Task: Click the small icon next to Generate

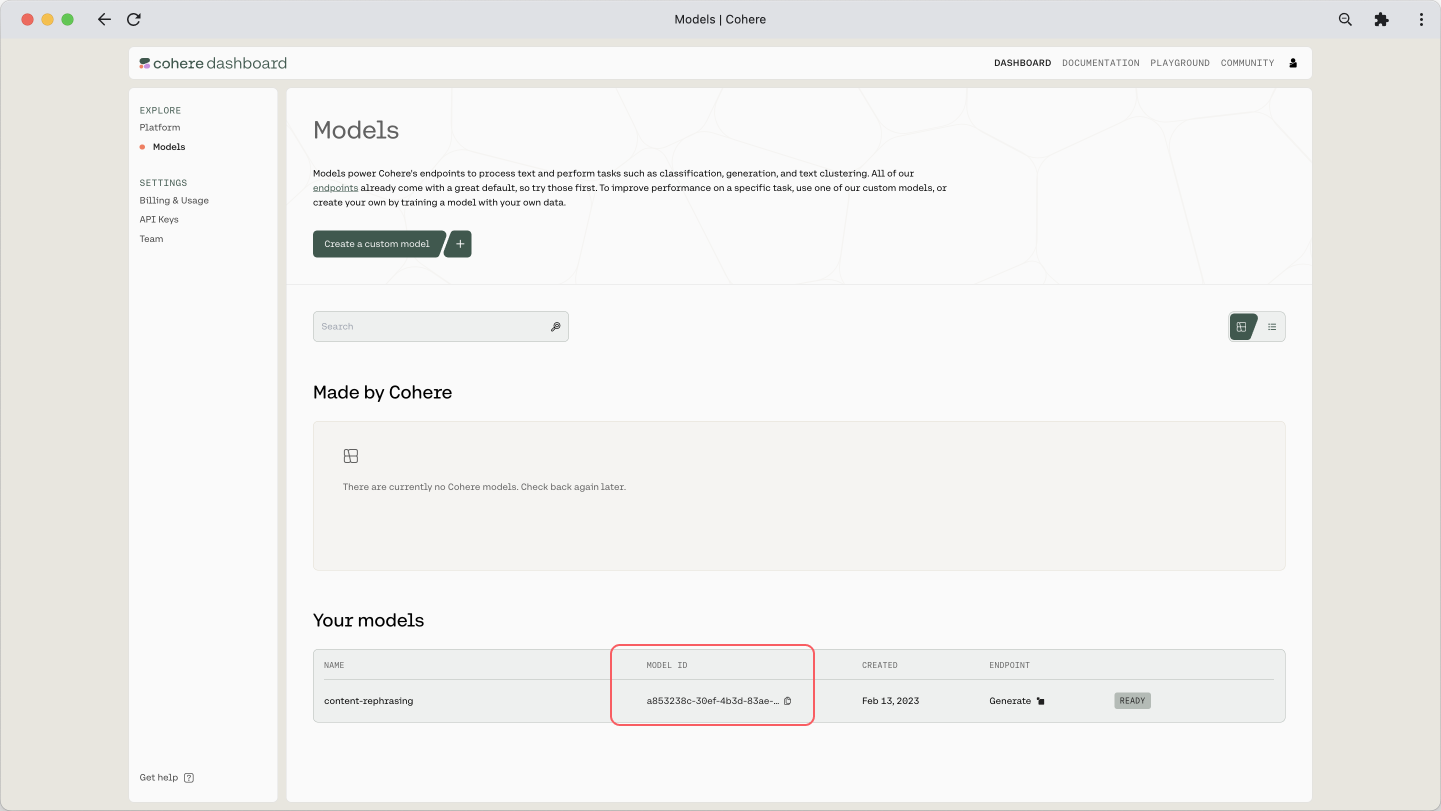Action: tap(1041, 701)
